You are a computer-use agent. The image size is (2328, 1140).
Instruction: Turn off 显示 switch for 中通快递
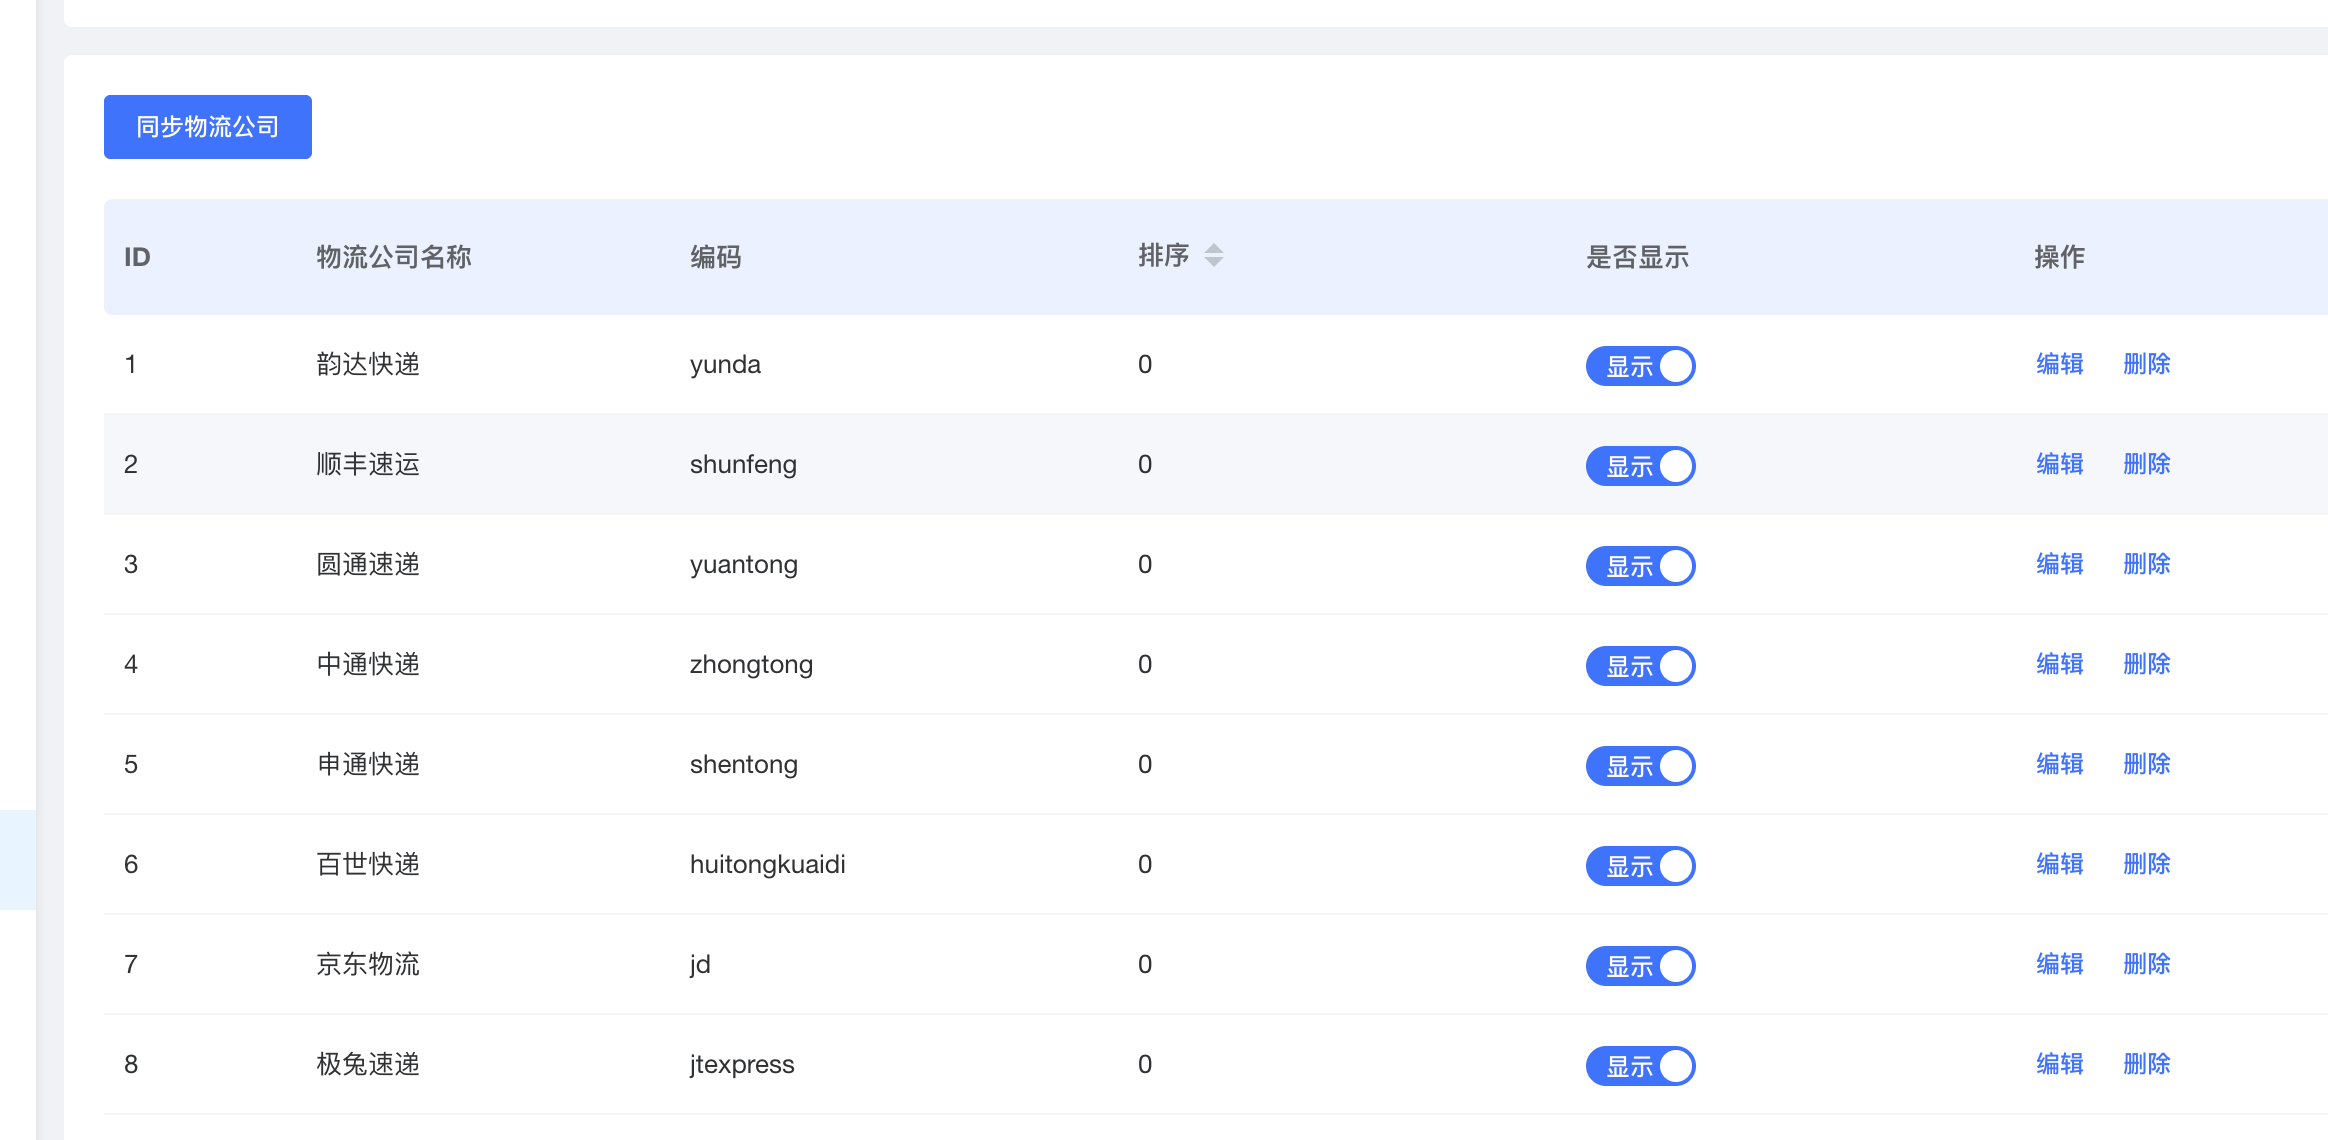coord(1640,666)
